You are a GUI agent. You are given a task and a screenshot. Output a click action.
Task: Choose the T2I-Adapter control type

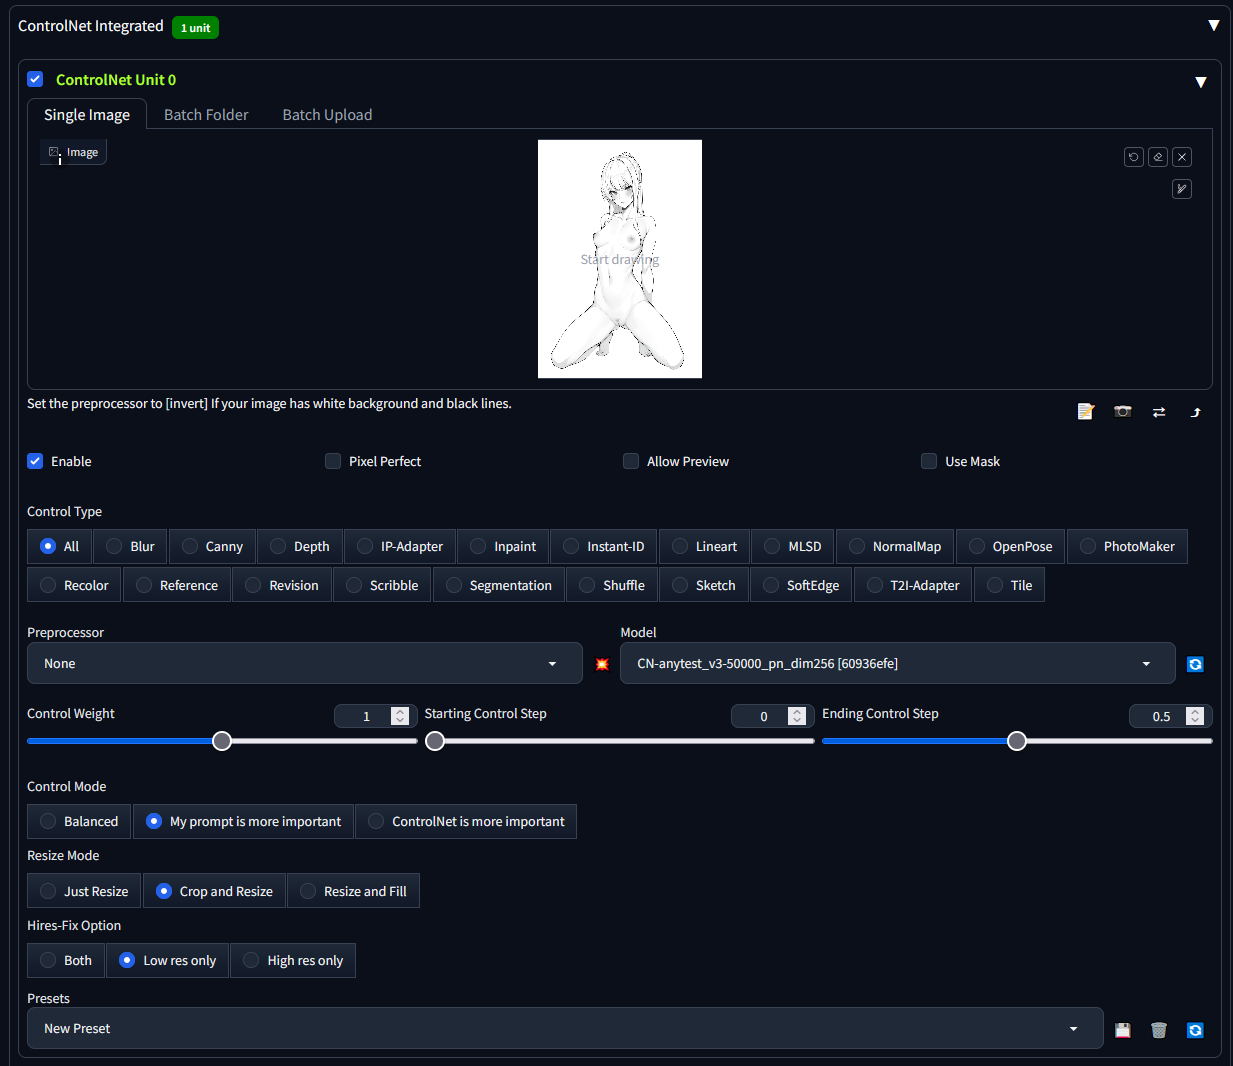pos(913,586)
